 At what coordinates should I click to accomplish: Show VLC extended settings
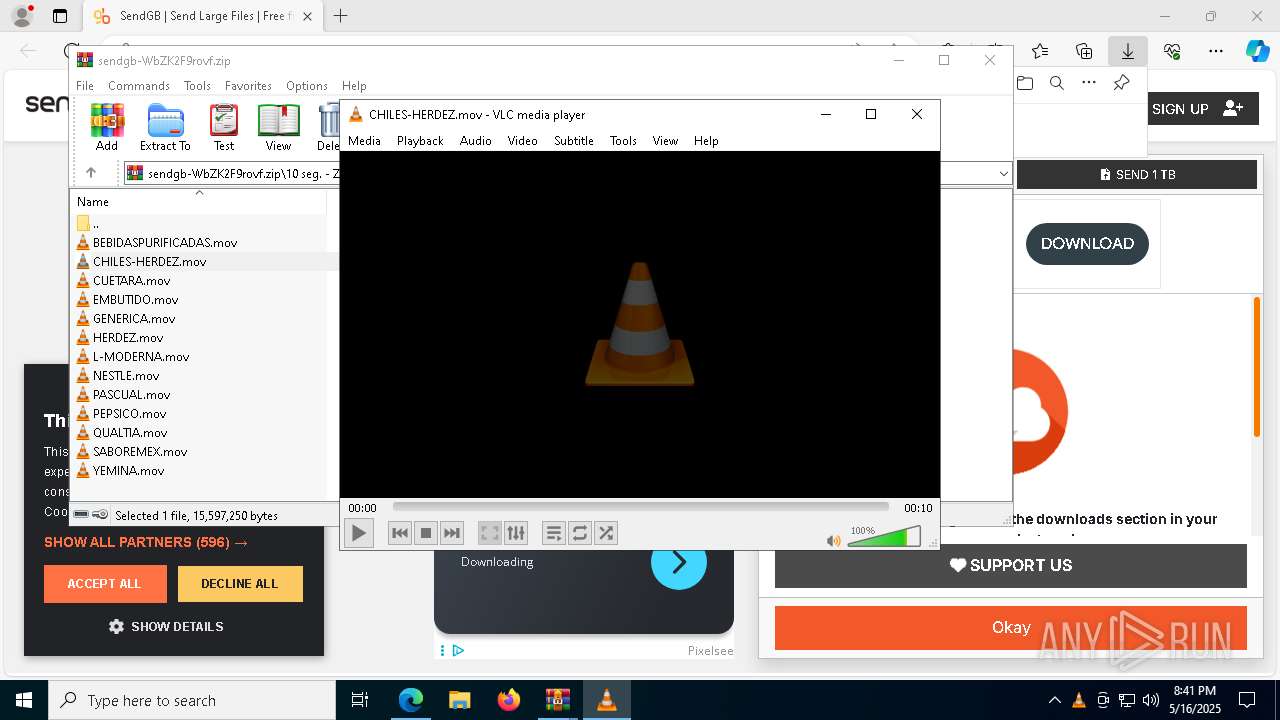pos(515,533)
